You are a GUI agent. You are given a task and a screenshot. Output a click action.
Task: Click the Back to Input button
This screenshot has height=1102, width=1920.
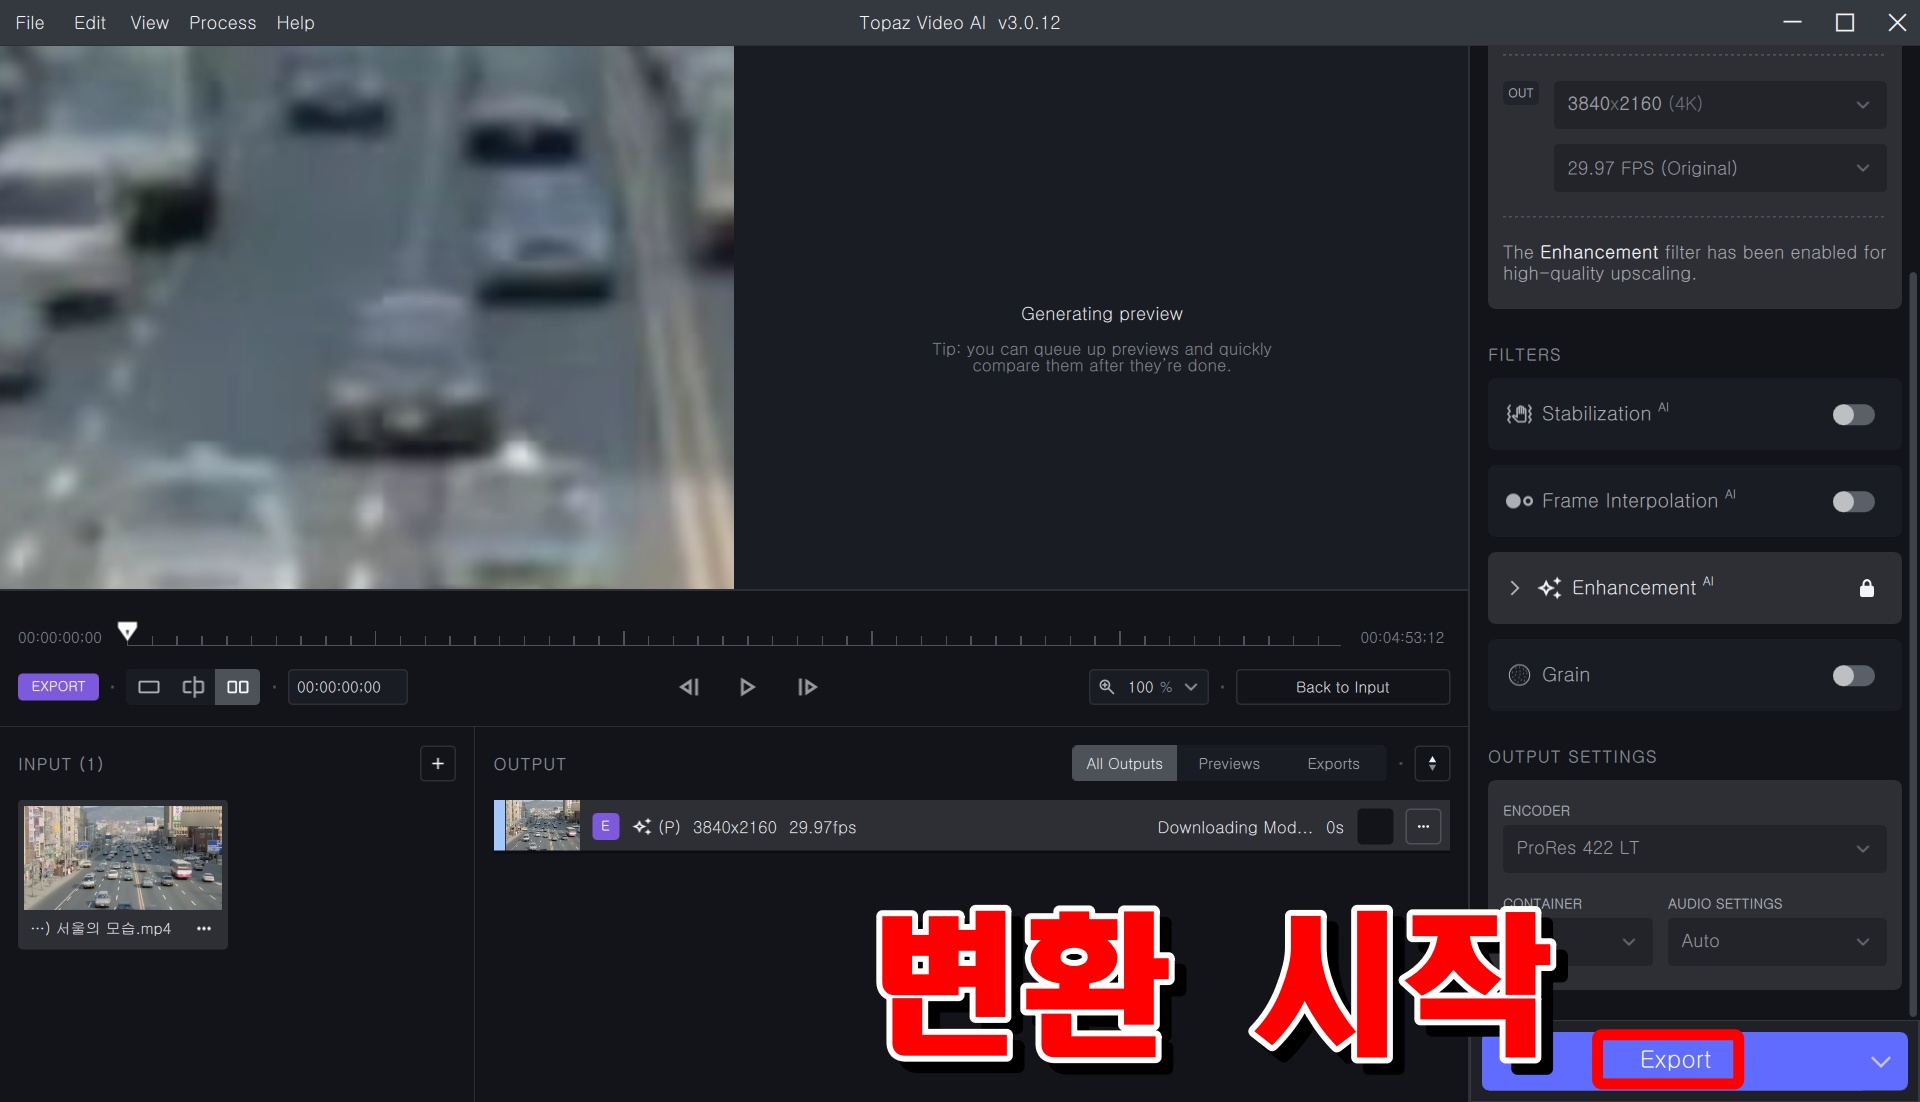point(1342,687)
